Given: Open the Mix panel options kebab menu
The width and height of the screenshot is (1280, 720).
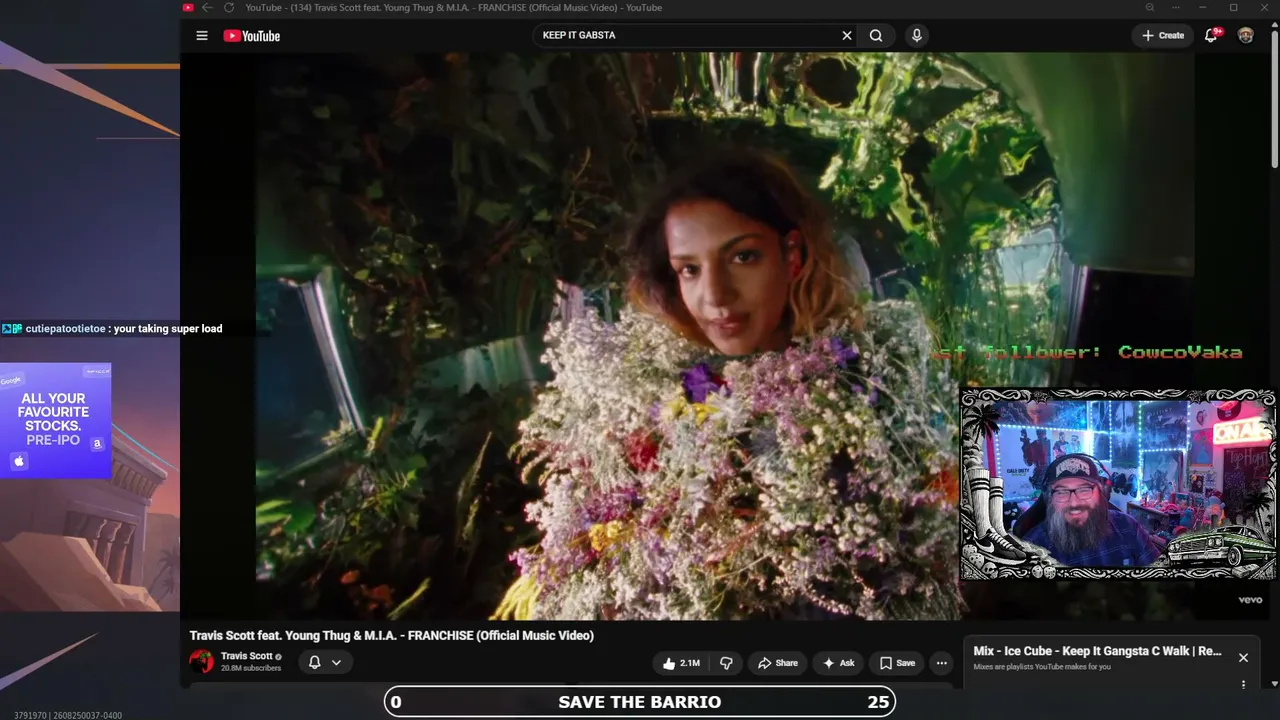Looking at the screenshot, I should [x=1243, y=685].
